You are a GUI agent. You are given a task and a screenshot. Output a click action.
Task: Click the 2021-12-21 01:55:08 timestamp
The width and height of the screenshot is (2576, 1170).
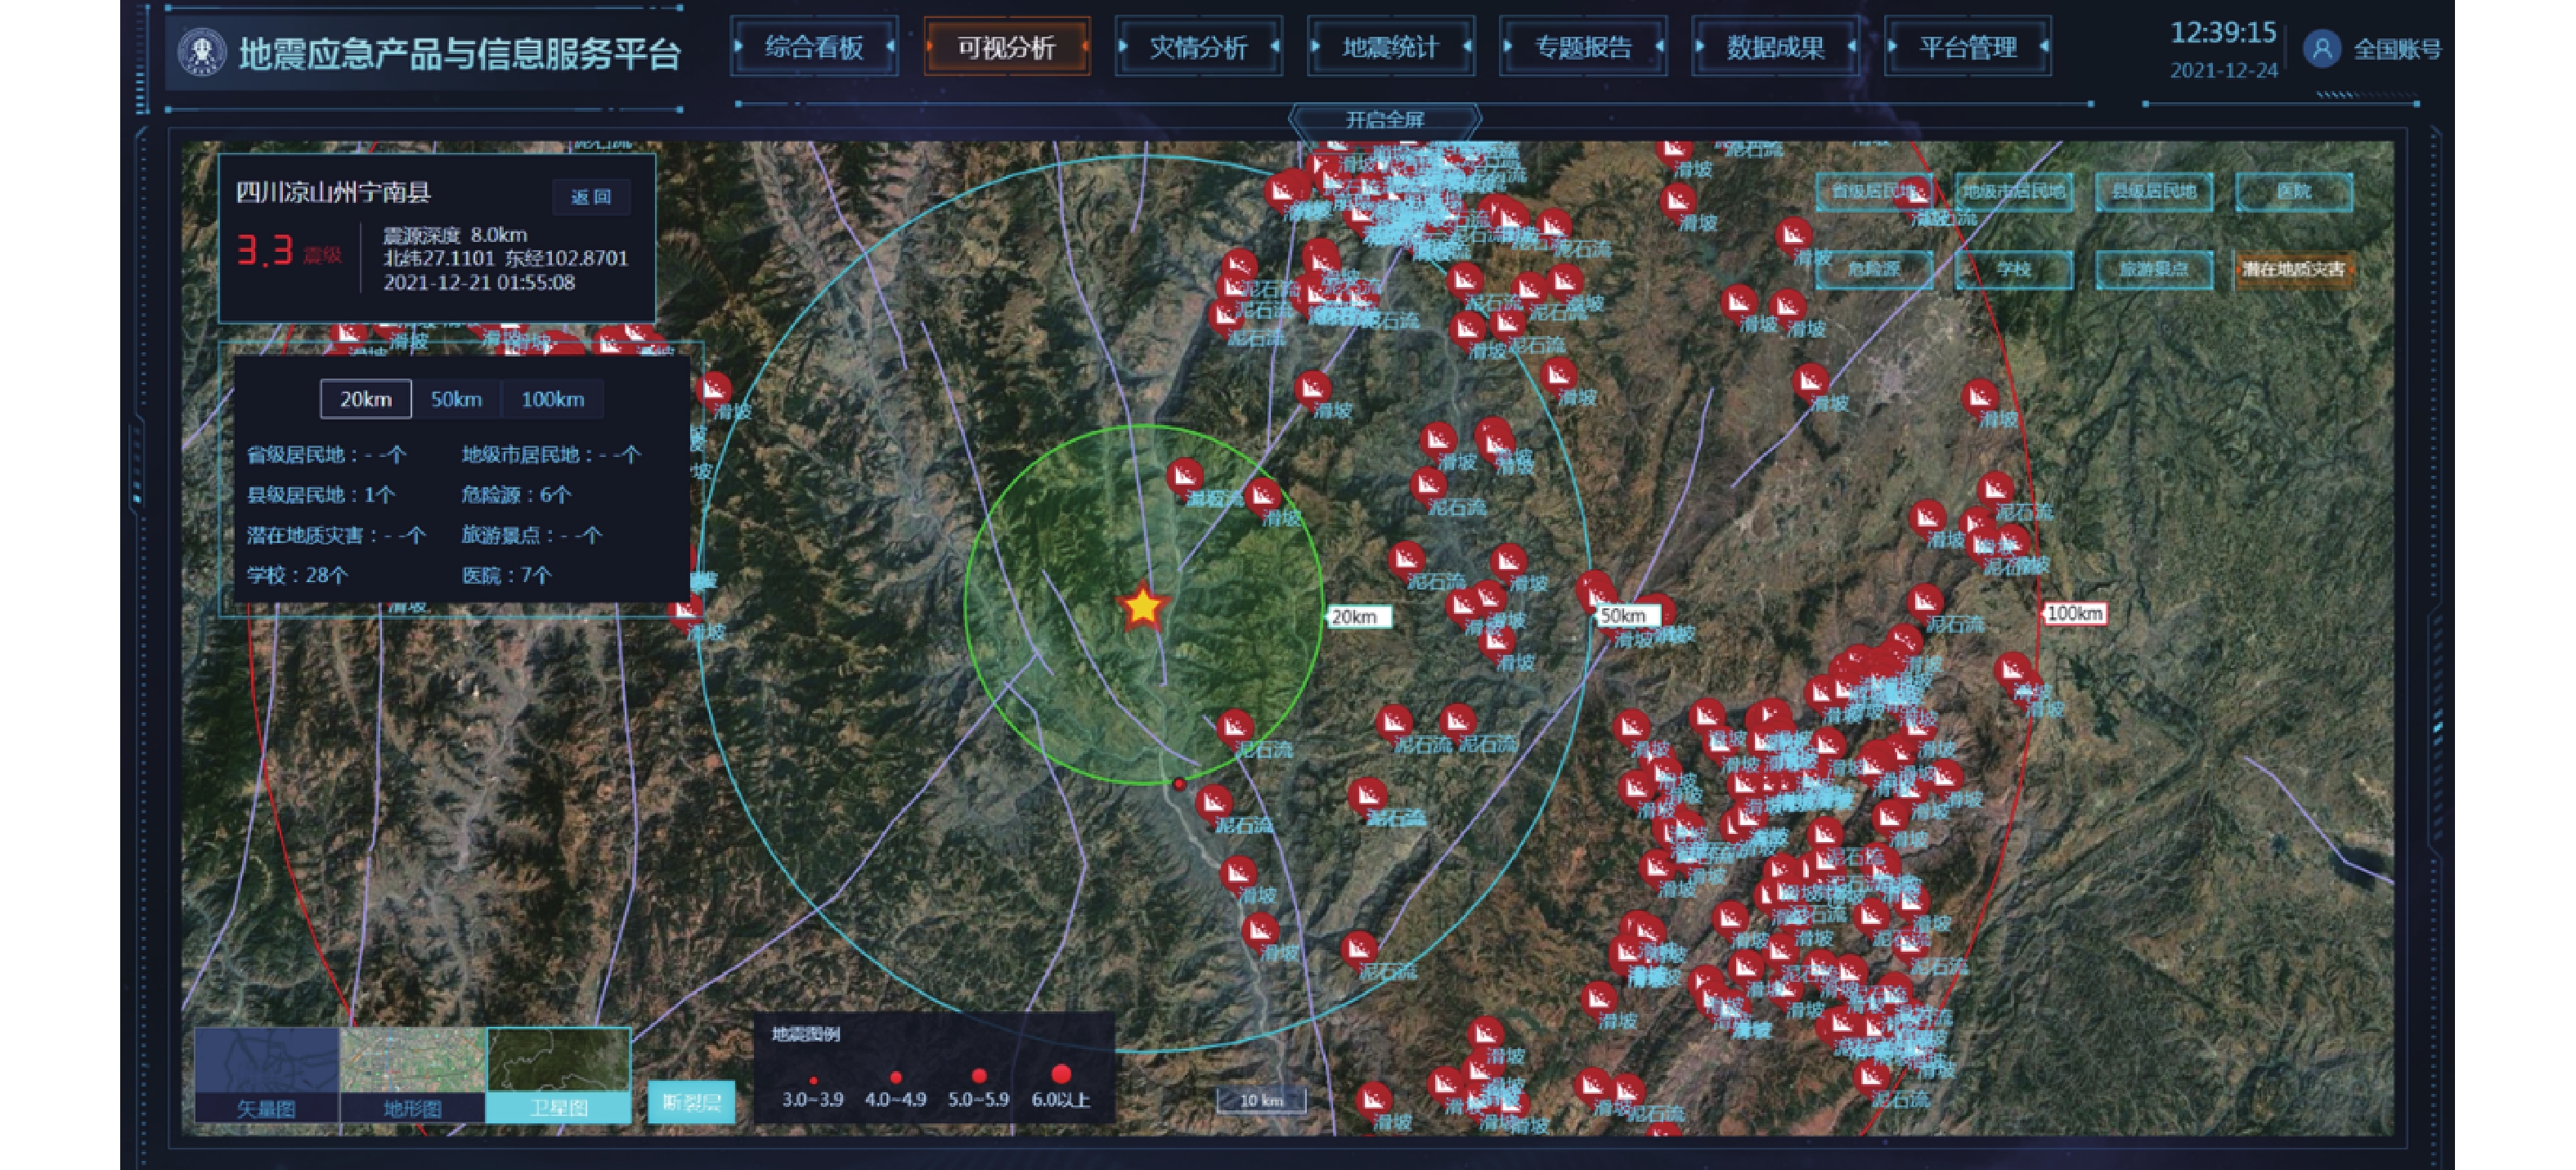click(479, 283)
